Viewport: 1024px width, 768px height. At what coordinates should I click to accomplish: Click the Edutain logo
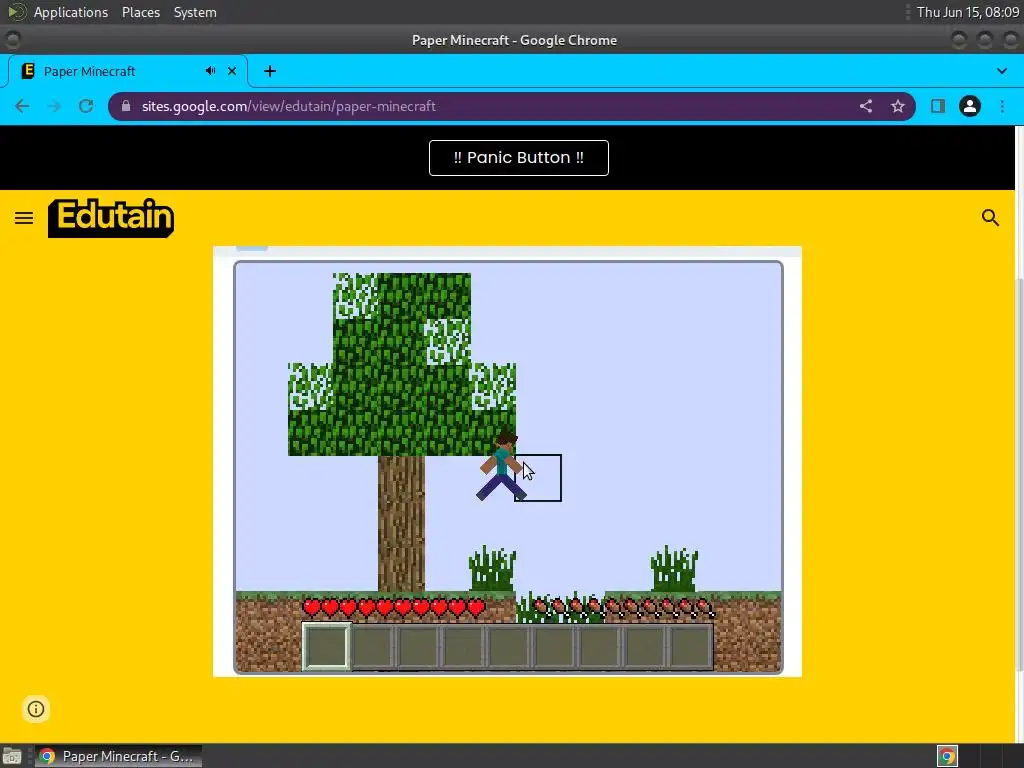pyautogui.click(x=111, y=218)
